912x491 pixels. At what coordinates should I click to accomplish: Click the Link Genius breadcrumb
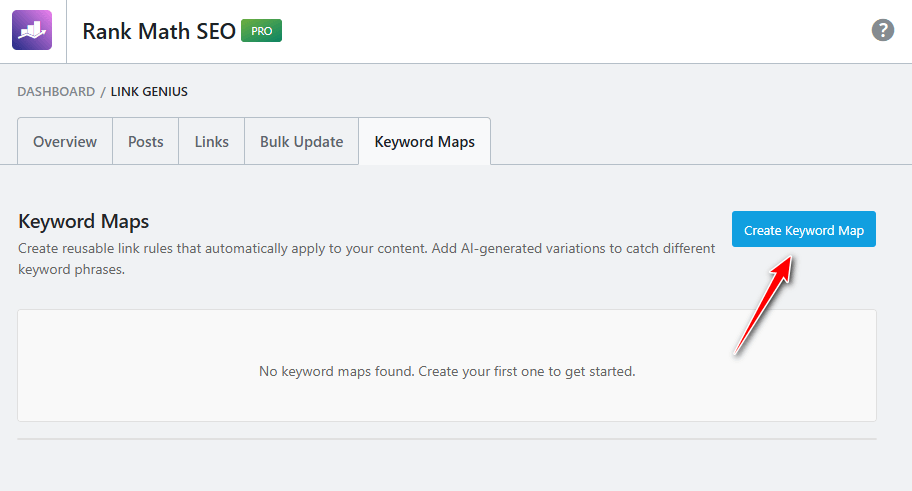[149, 91]
